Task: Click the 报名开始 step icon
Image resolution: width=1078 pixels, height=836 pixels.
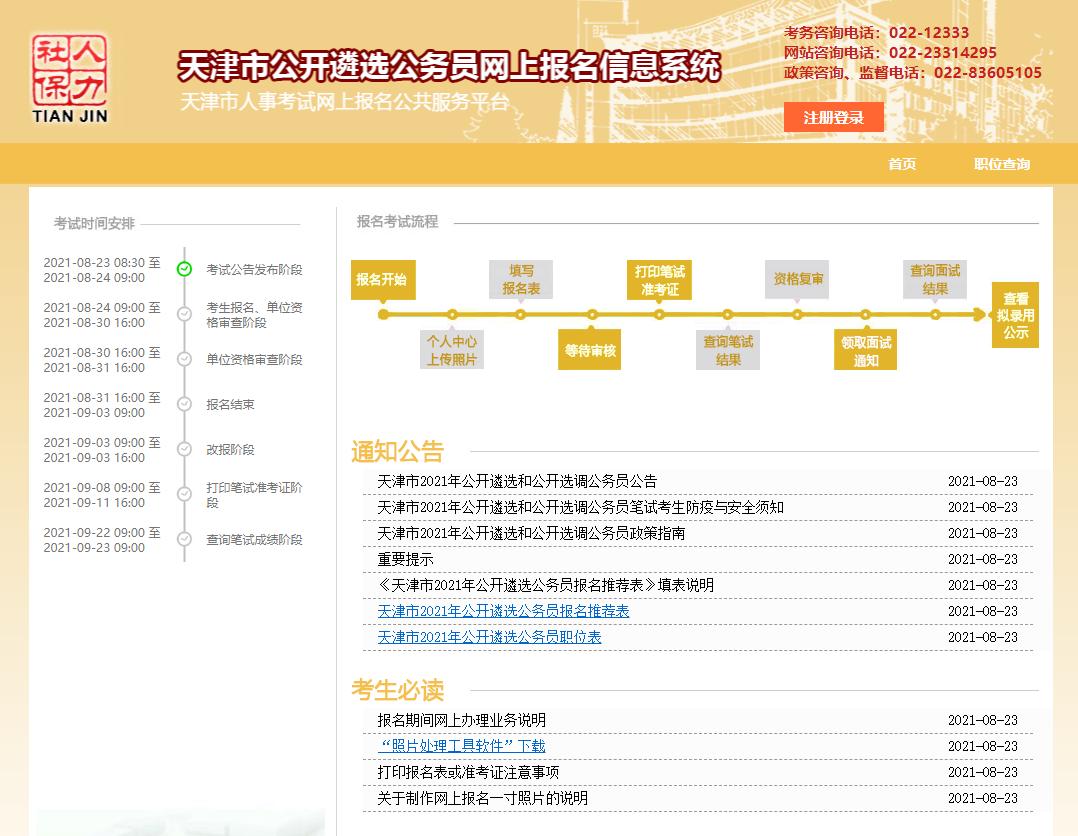Action: 383,280
